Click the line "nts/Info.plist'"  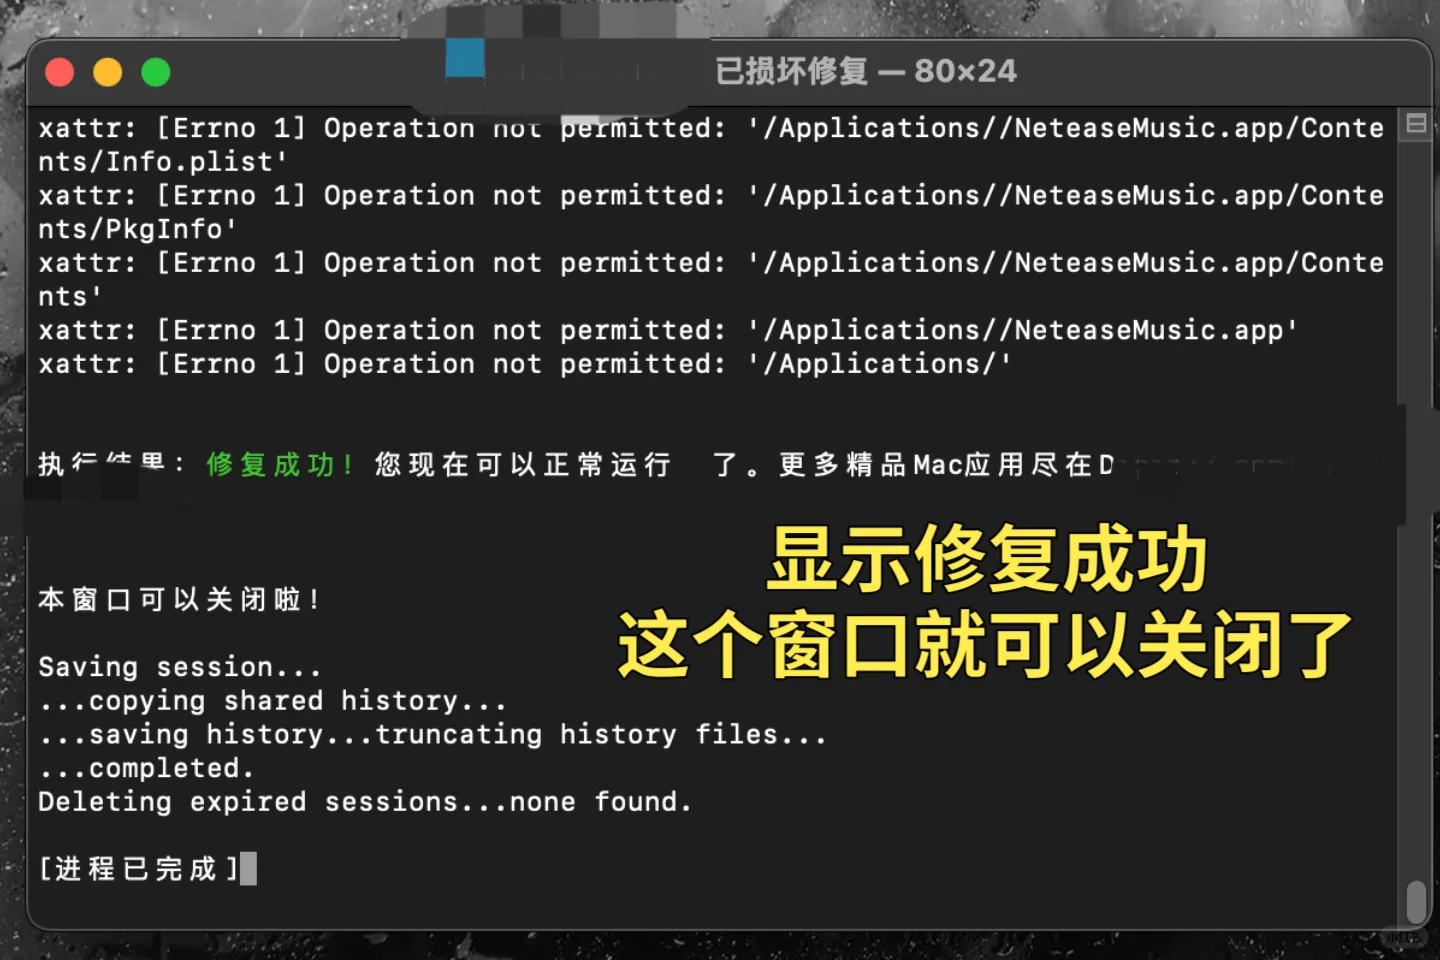(163, 162)
